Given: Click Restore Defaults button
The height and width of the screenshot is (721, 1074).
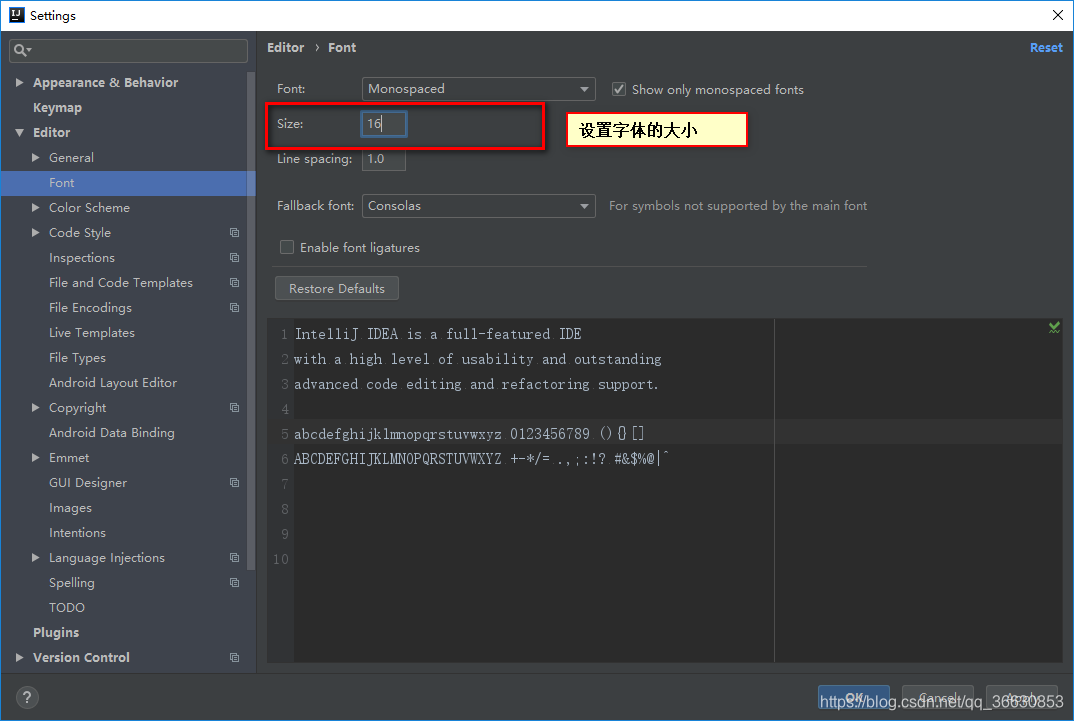Looking at the screenshot, I should (x=337, y=288).
